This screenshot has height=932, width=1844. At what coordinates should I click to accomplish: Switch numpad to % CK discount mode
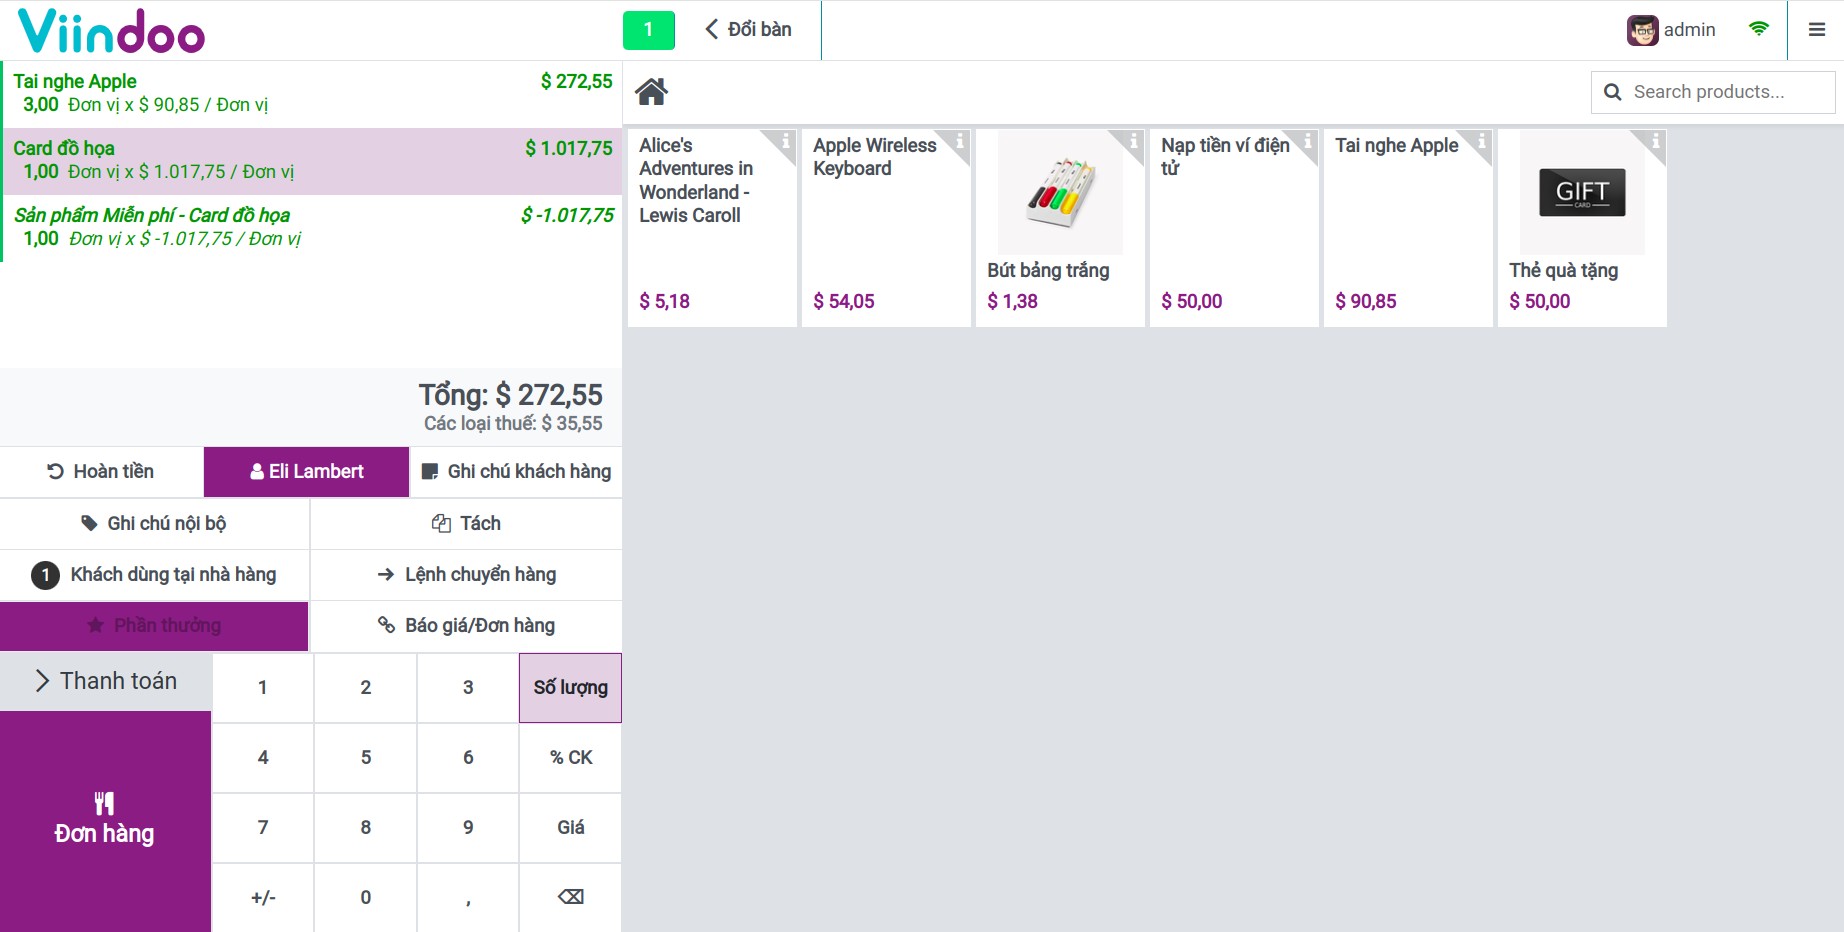(x=570, y=758)
